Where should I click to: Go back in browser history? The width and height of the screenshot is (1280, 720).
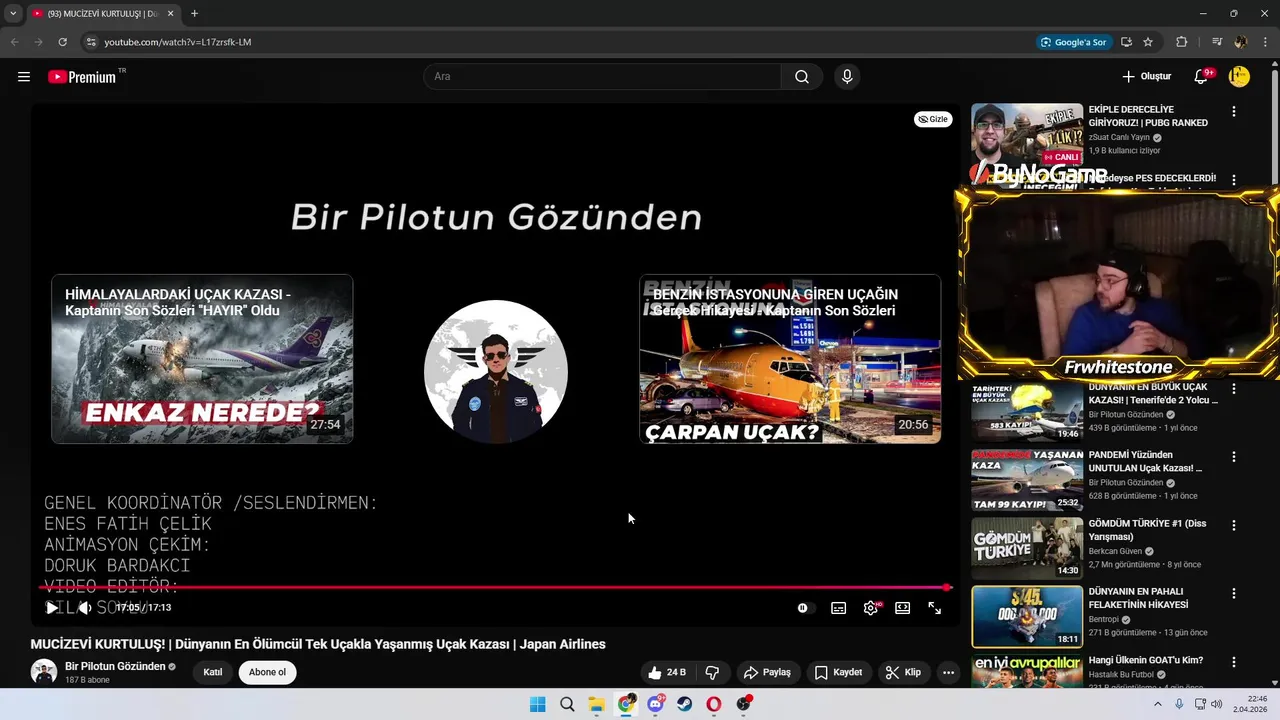coord(14,42)
